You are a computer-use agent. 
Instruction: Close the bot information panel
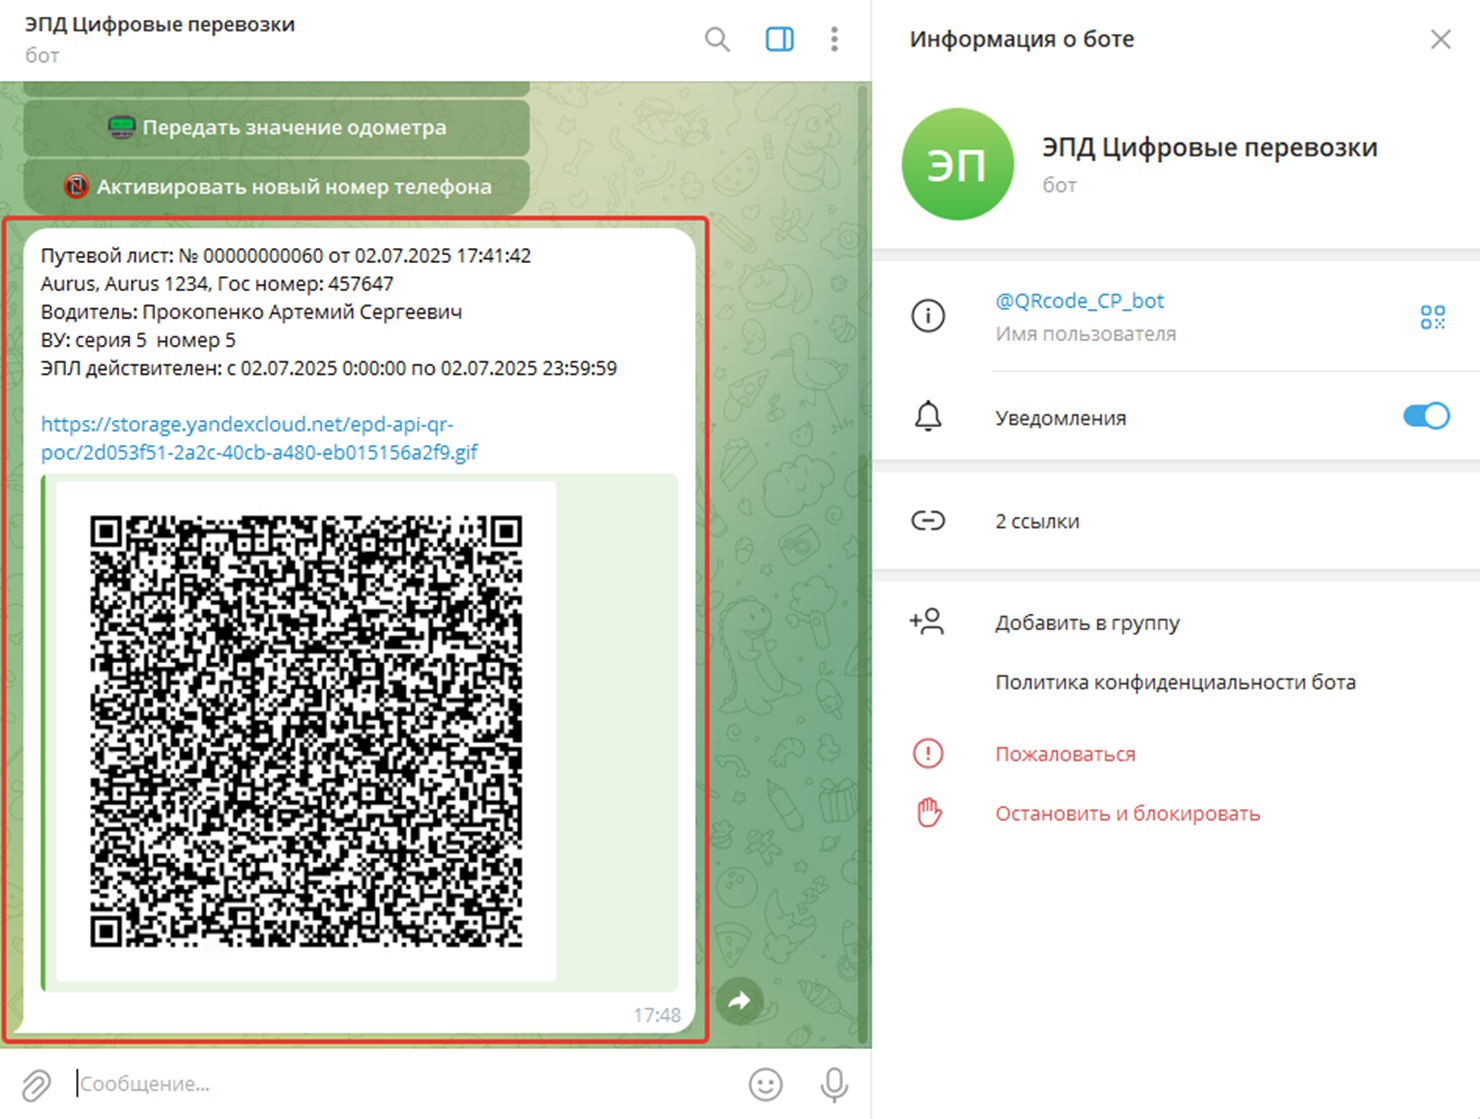click(1440, 39)
